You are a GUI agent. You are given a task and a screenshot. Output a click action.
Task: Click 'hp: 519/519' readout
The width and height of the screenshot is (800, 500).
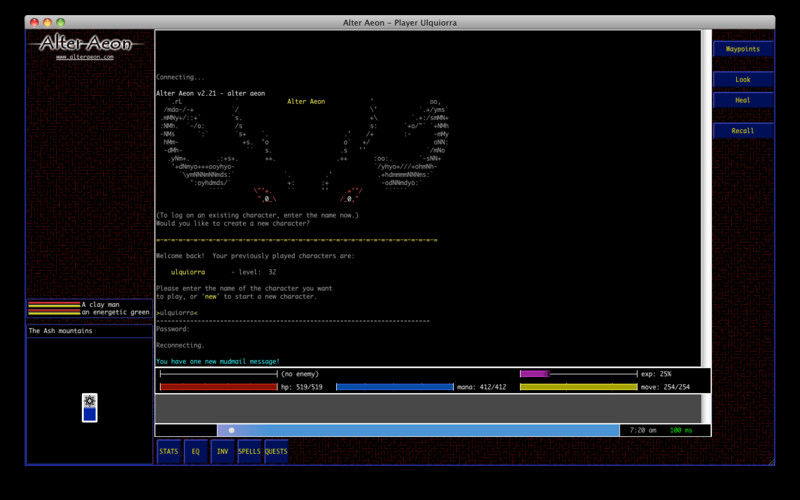(302, 387)
